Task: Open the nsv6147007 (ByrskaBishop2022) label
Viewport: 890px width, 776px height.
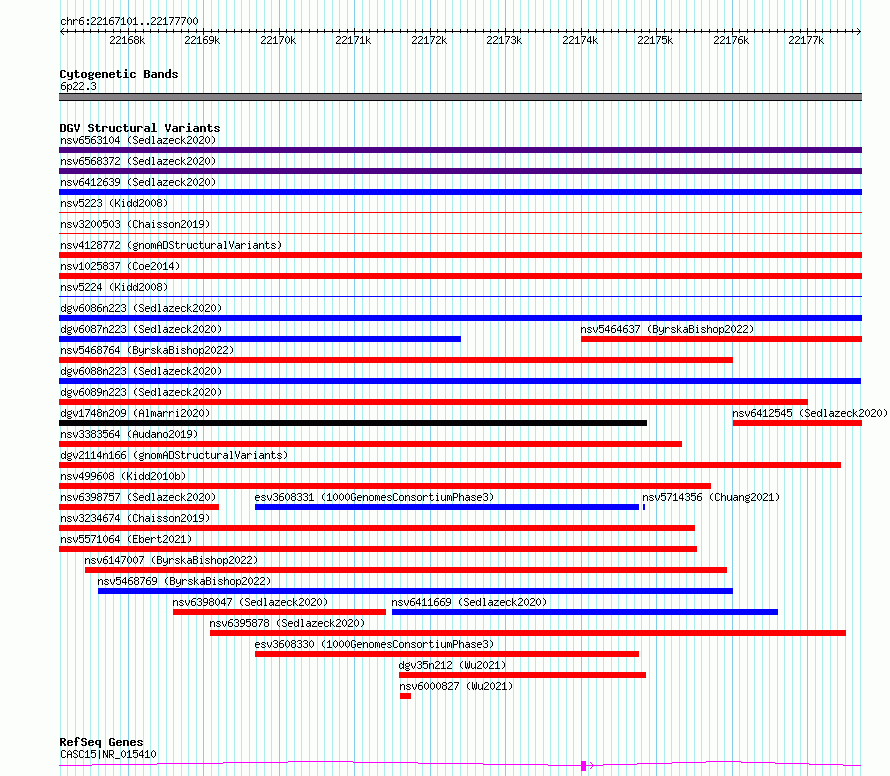Action: point(171,560)
